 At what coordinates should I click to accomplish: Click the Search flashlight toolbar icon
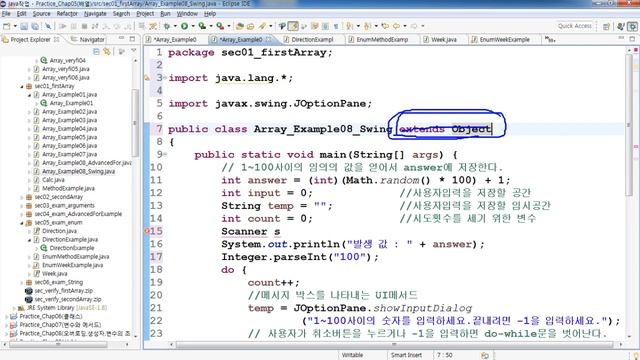[x=262, y=26]
